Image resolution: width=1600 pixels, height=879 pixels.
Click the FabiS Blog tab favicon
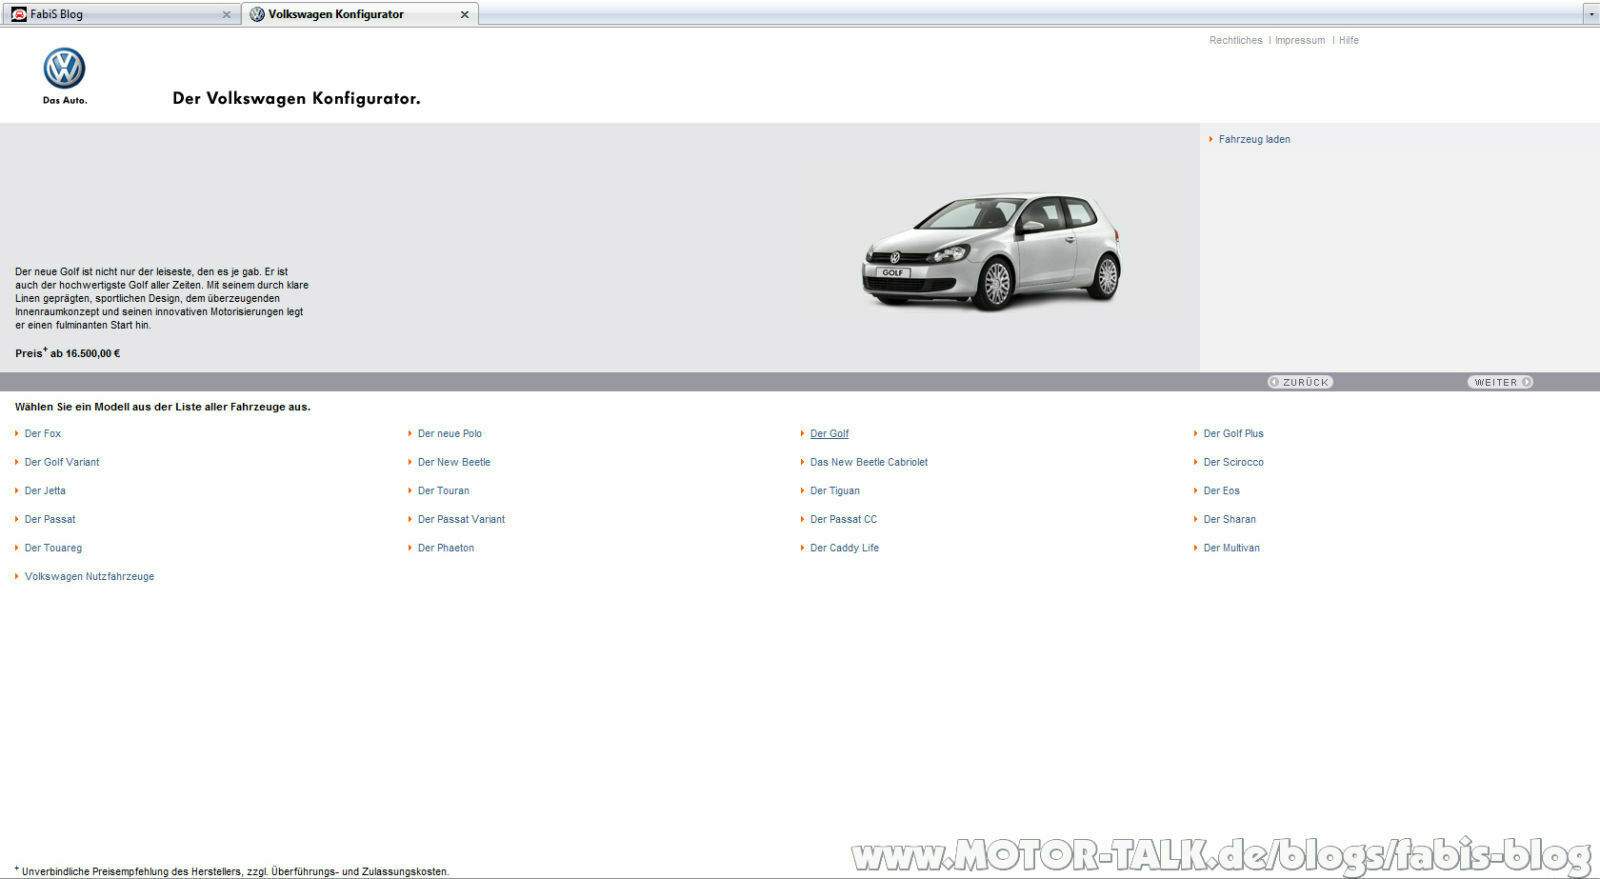(19, 14)
